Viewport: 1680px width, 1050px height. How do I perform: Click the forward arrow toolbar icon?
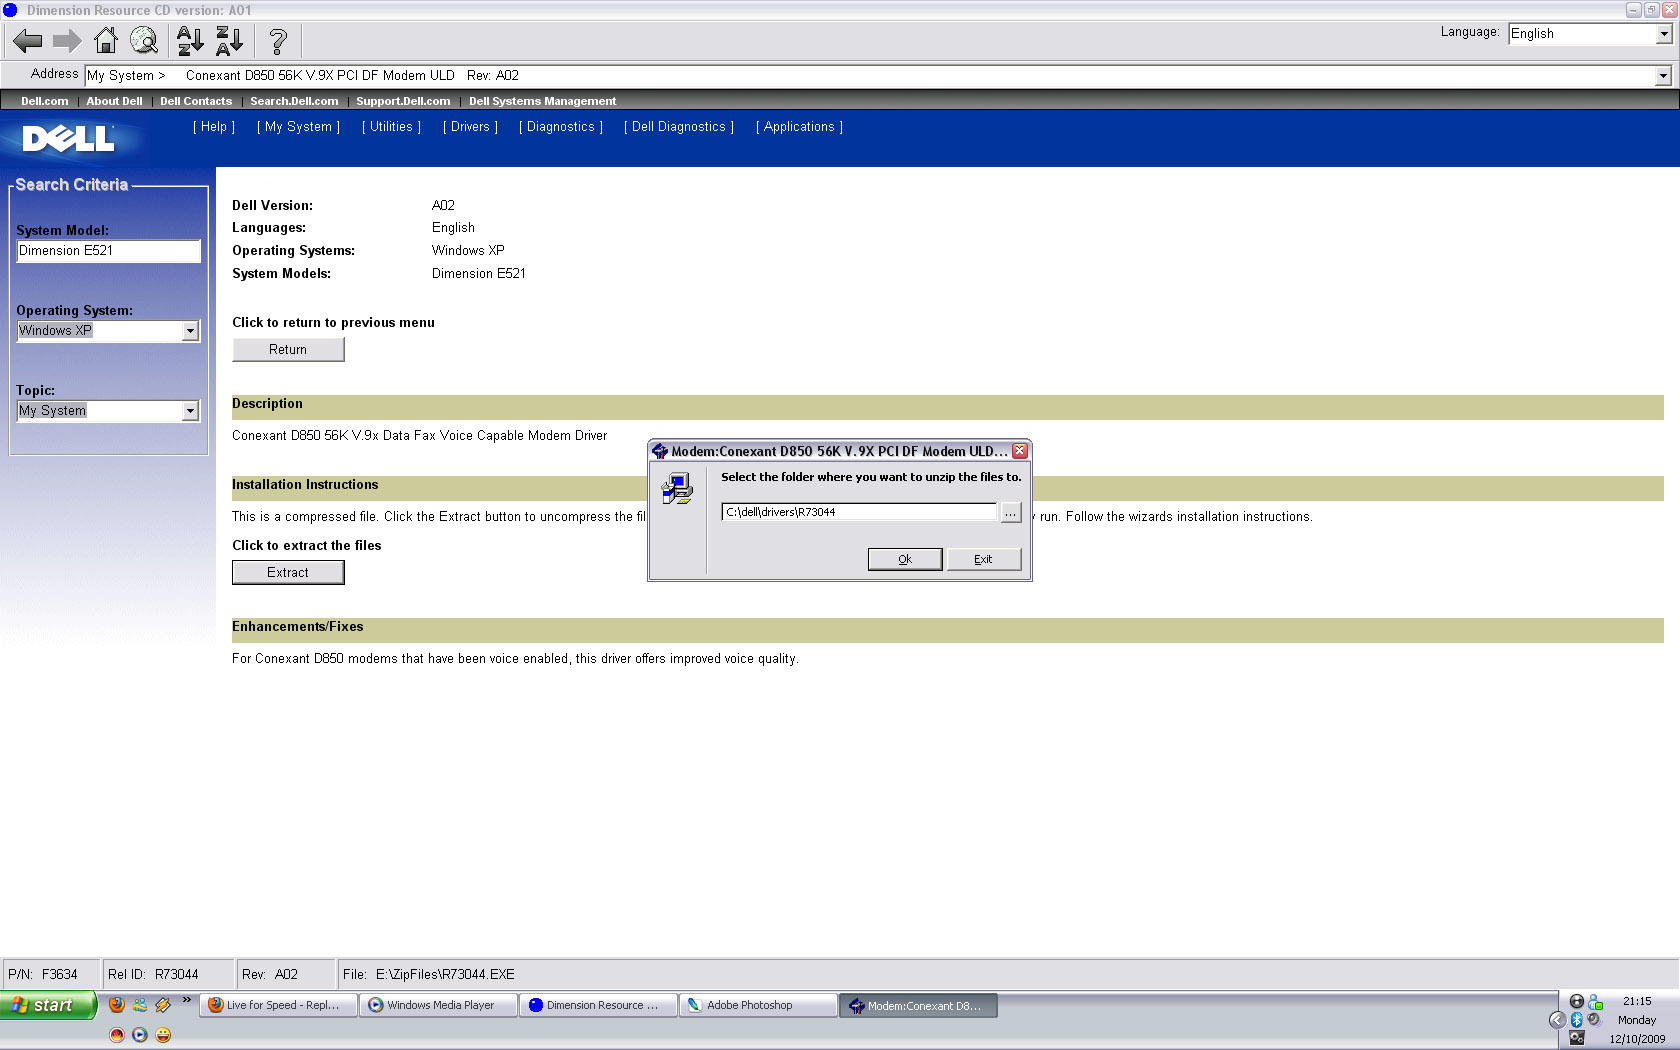pos(67,41)
